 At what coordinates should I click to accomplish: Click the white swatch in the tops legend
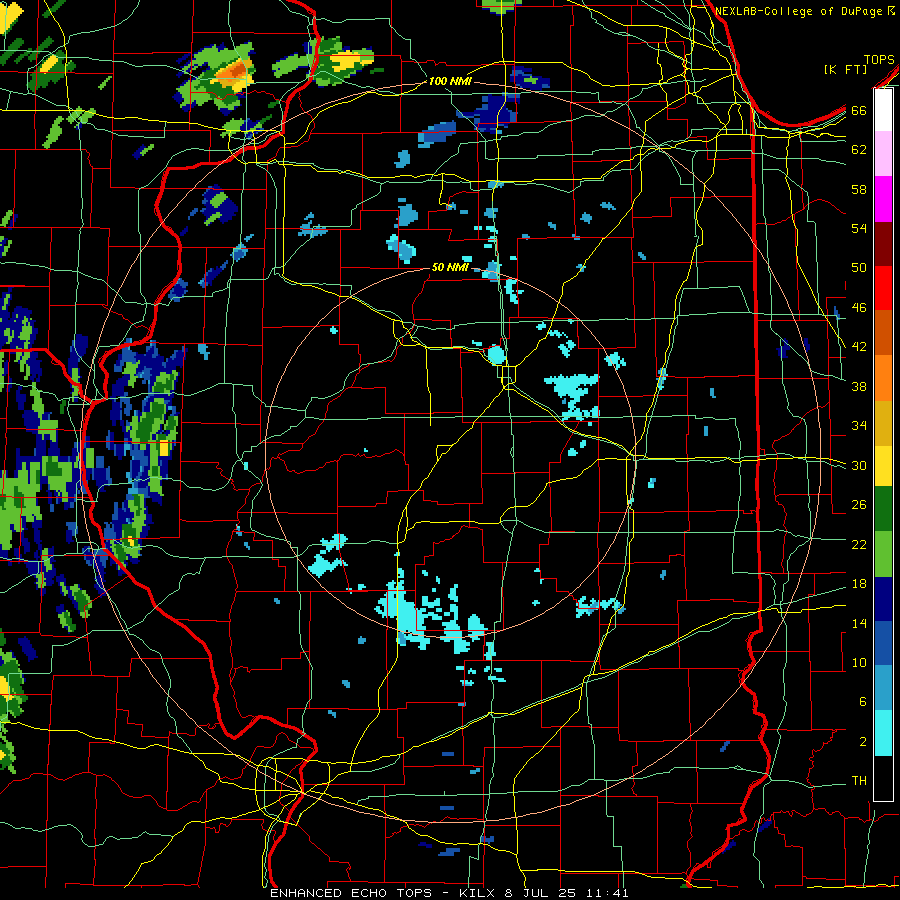[883, 110]
